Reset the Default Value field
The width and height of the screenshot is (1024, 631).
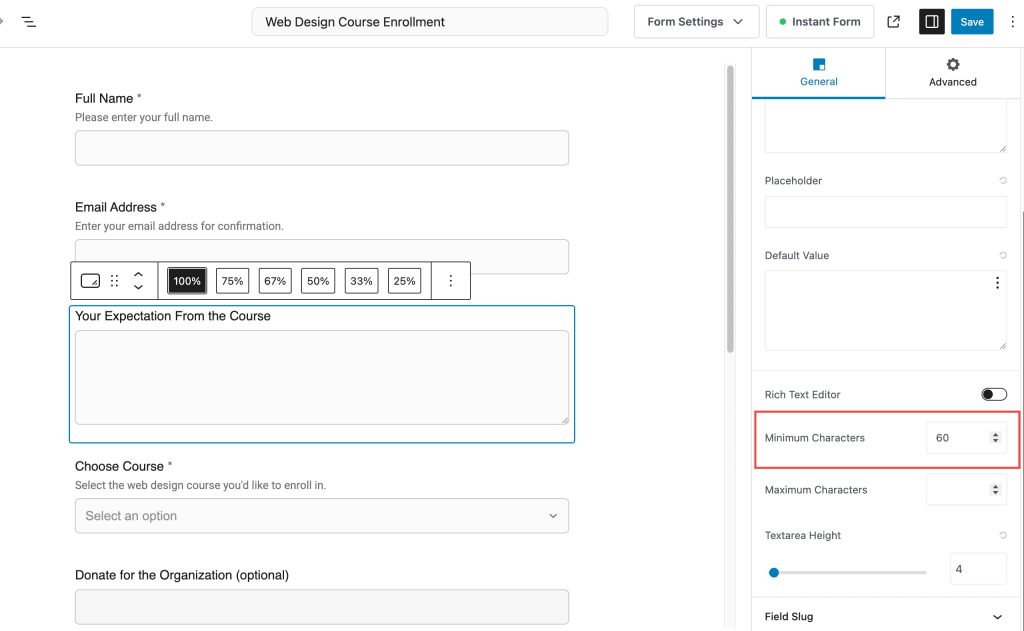click(1002, 255)
